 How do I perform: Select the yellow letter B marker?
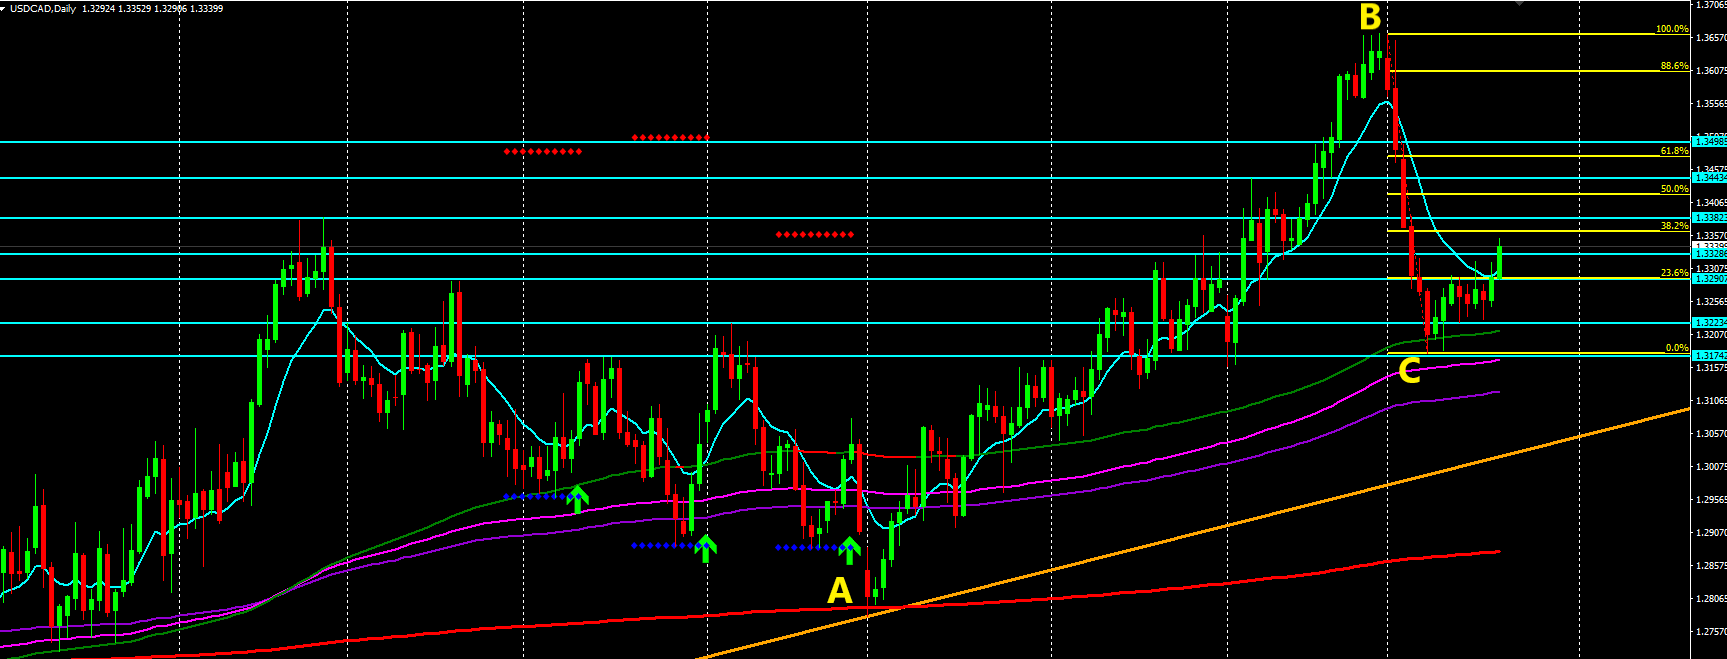(x=1369, y=17)
